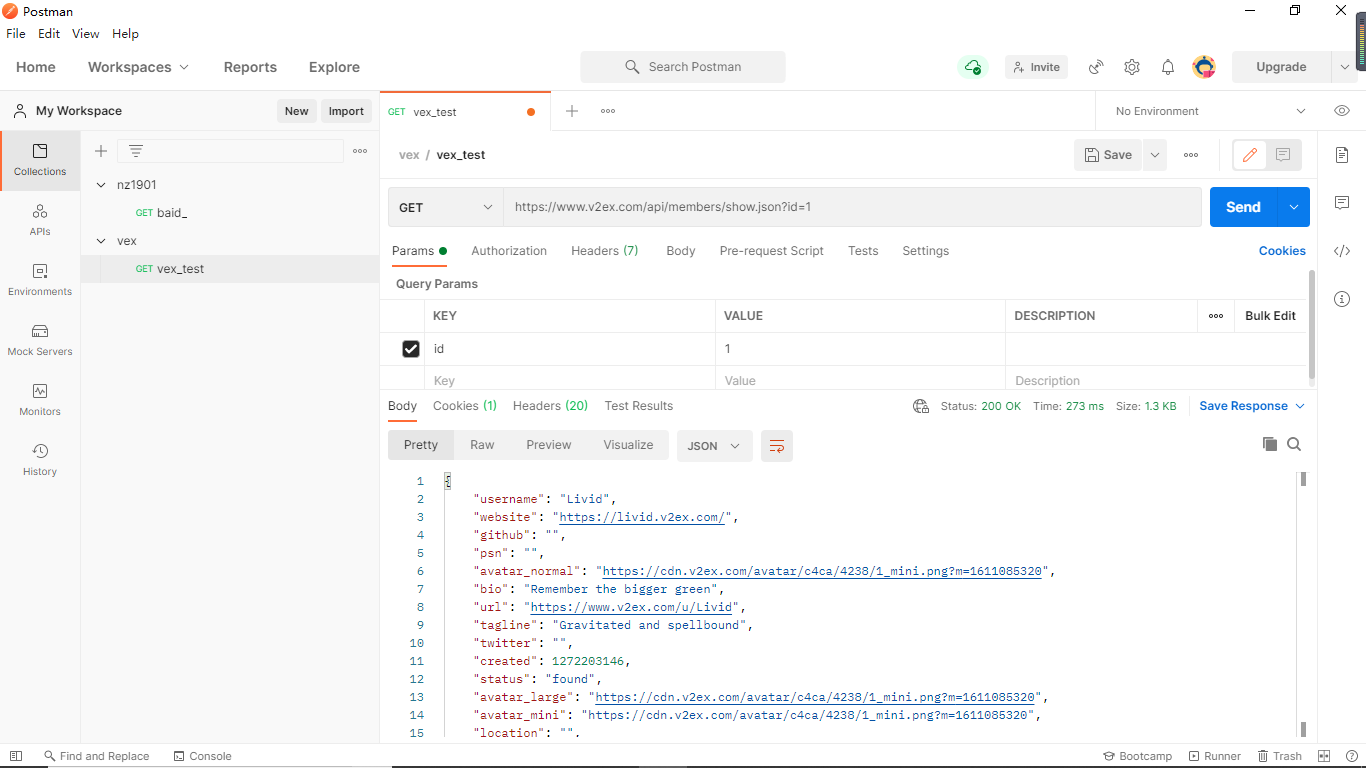Viewport: 1366px width, 768px height.
Task: Click the Import button
Action: 346,111
